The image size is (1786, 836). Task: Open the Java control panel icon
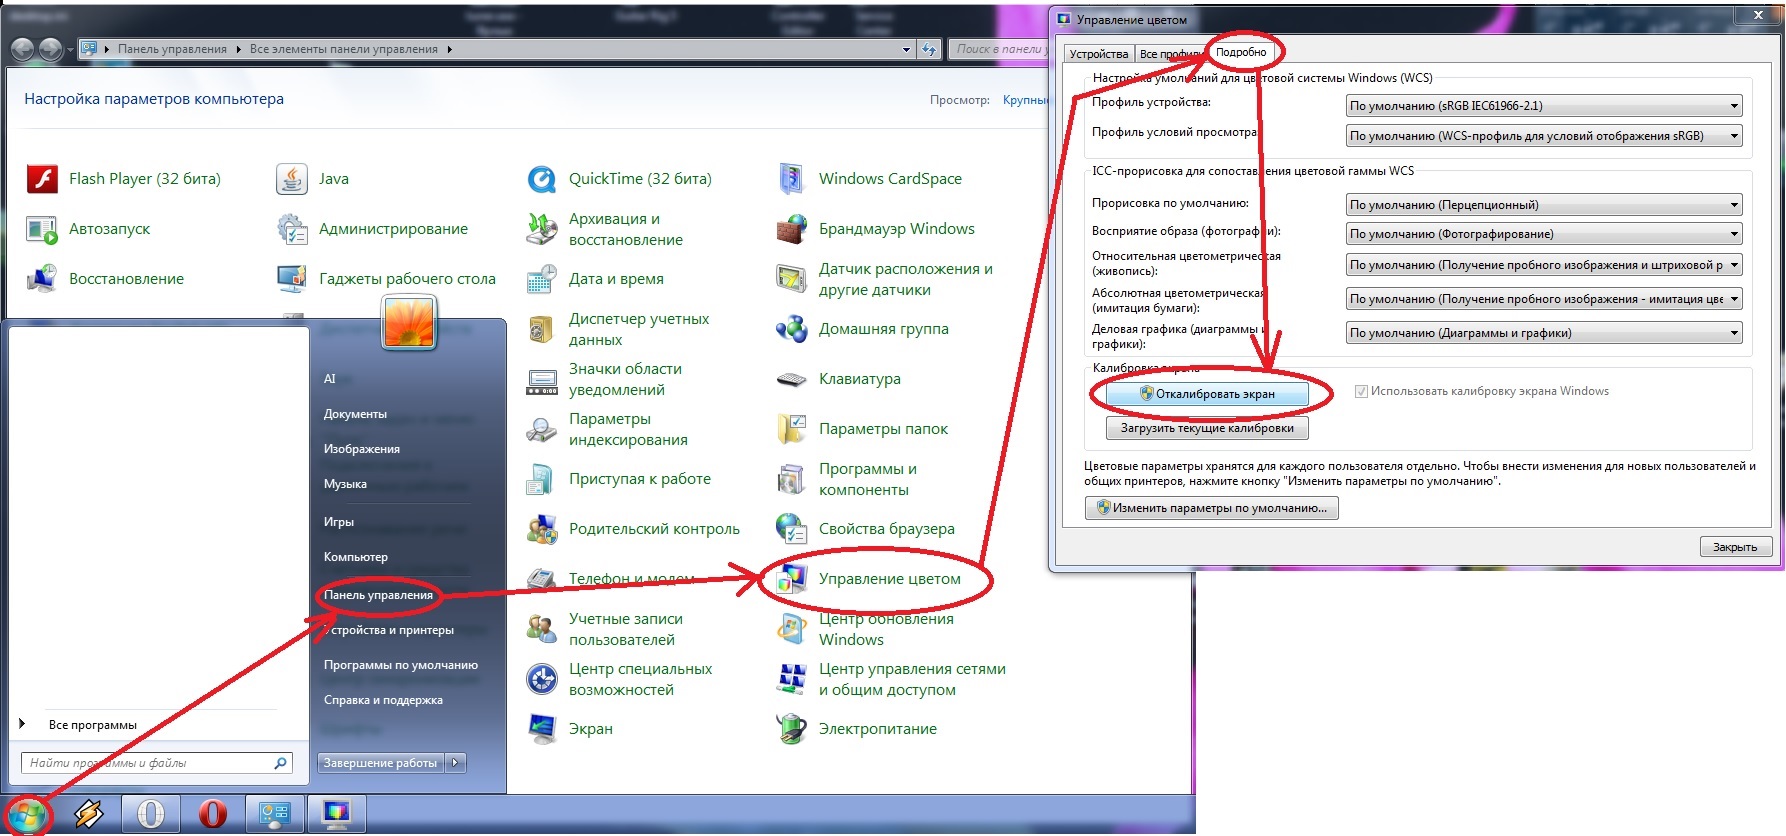[x=292, y=179]
